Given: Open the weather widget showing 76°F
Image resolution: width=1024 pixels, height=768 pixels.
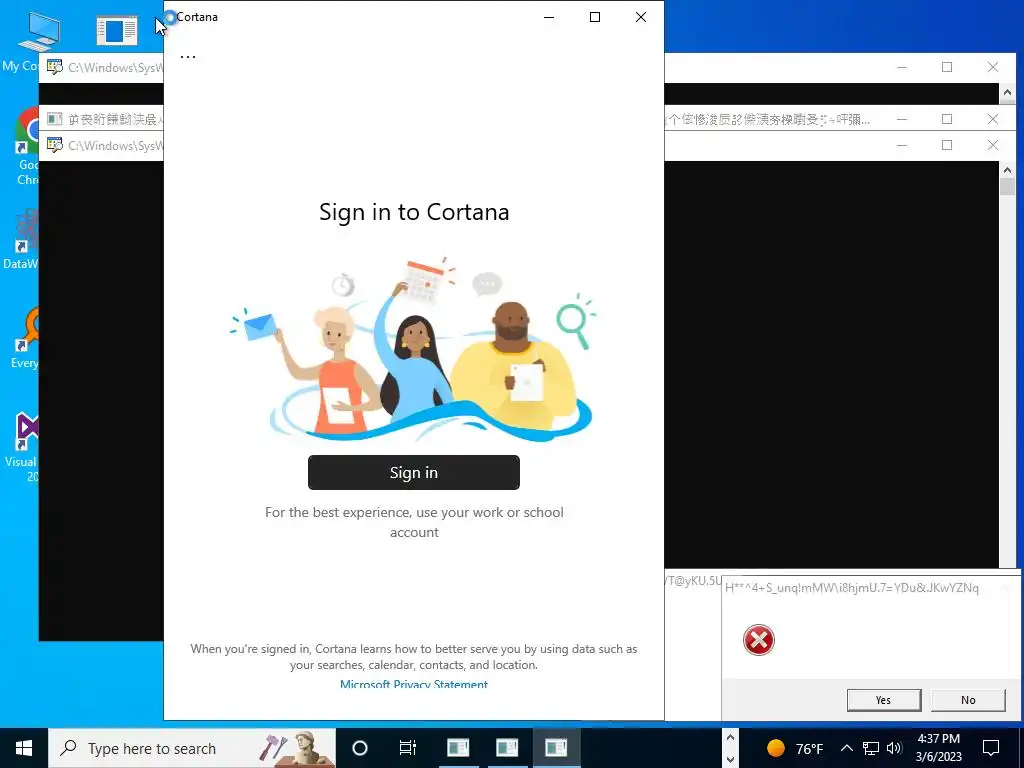Looking at the screenshot, I should pyautogui.click(x=795, y=748).
